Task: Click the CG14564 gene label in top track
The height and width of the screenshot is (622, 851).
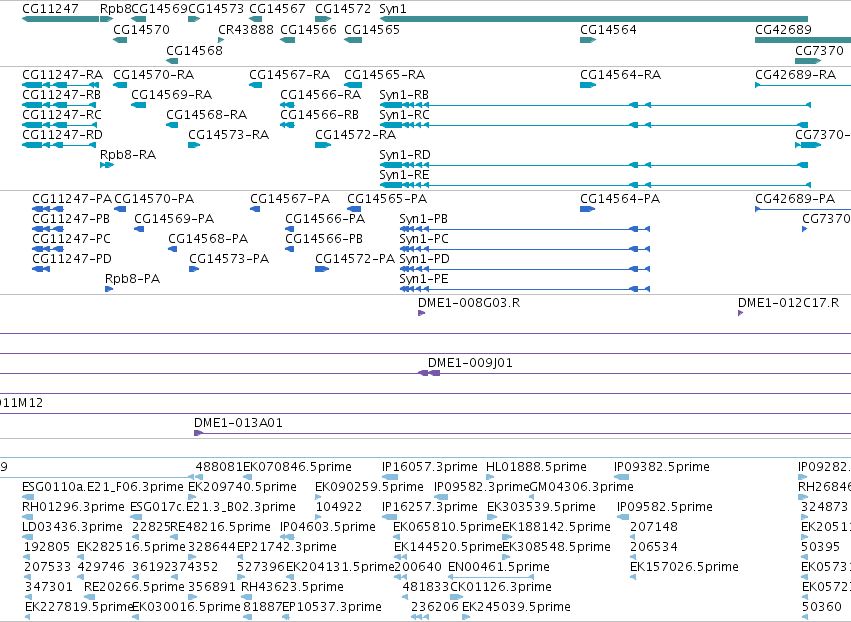Action: pos(608,29)
